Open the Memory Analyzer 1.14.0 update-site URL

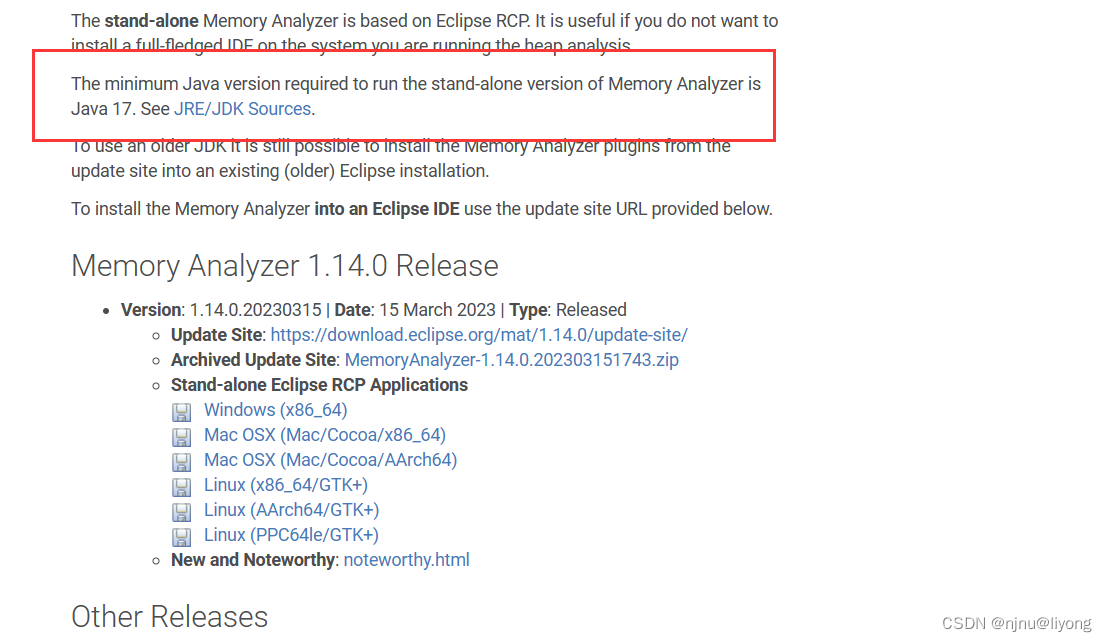pyautogui.click(x=479, y=335)
